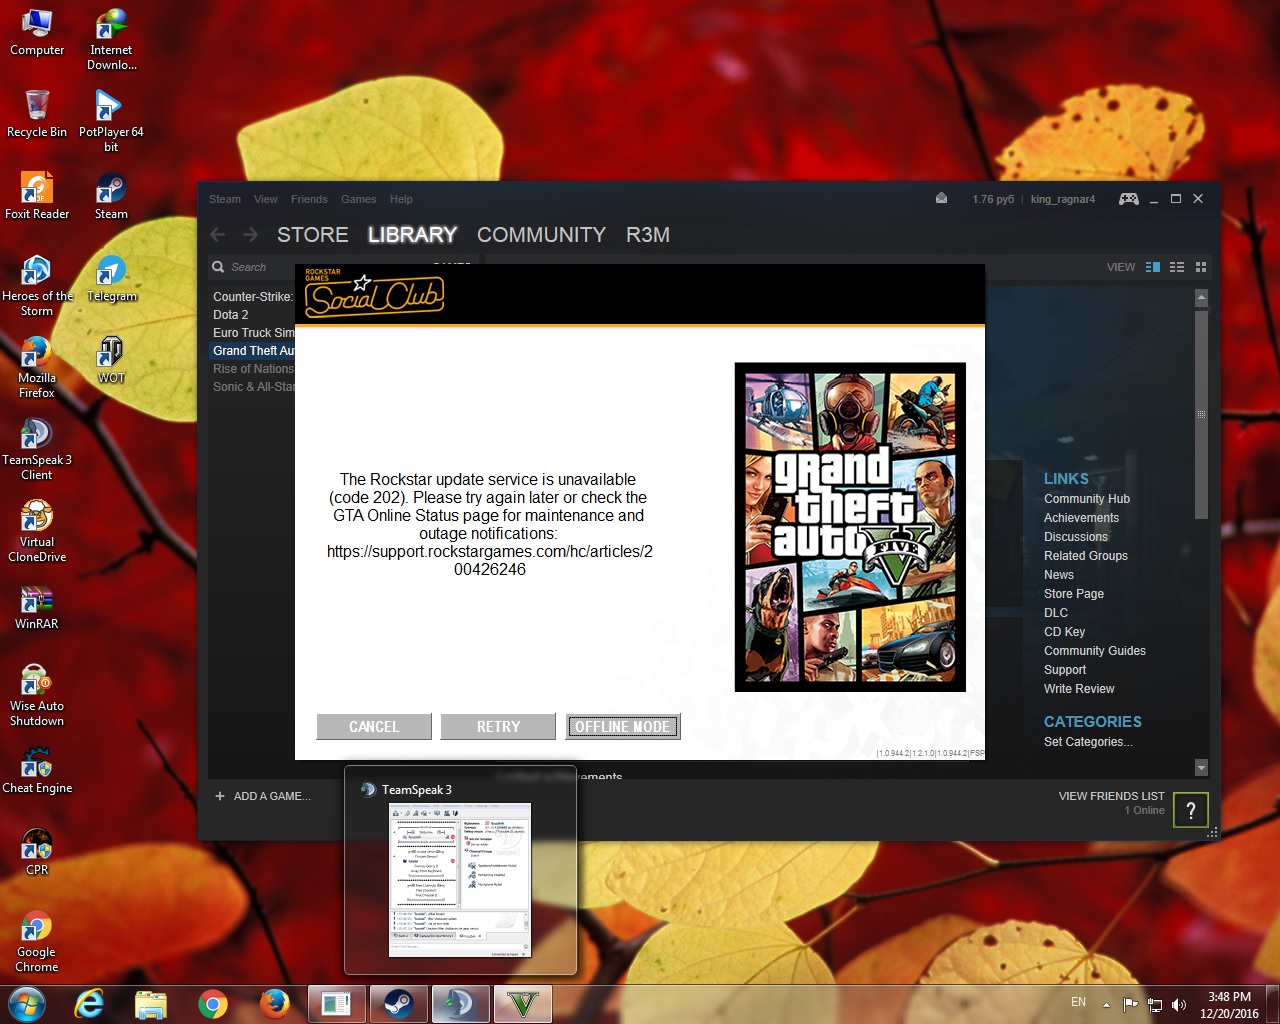1280x1024 pixels.
Task: Click king_ragnar4 account name dropdown
Action: click(x=1062, y=199)
